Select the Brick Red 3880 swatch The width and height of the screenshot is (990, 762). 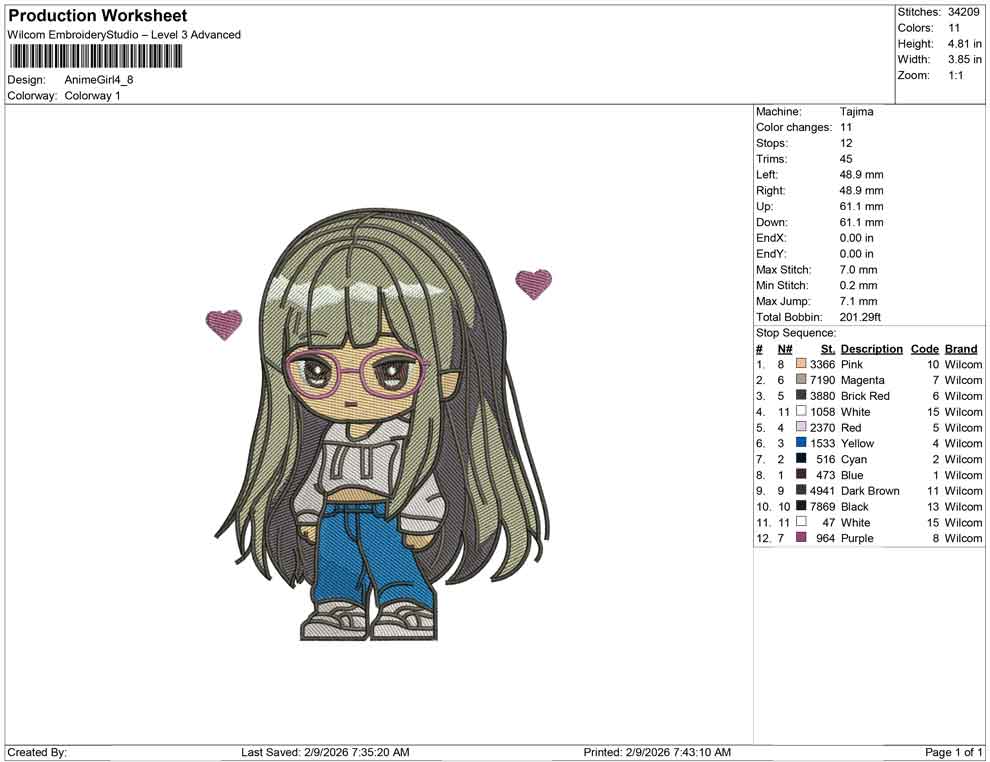[x=800, y=396]
